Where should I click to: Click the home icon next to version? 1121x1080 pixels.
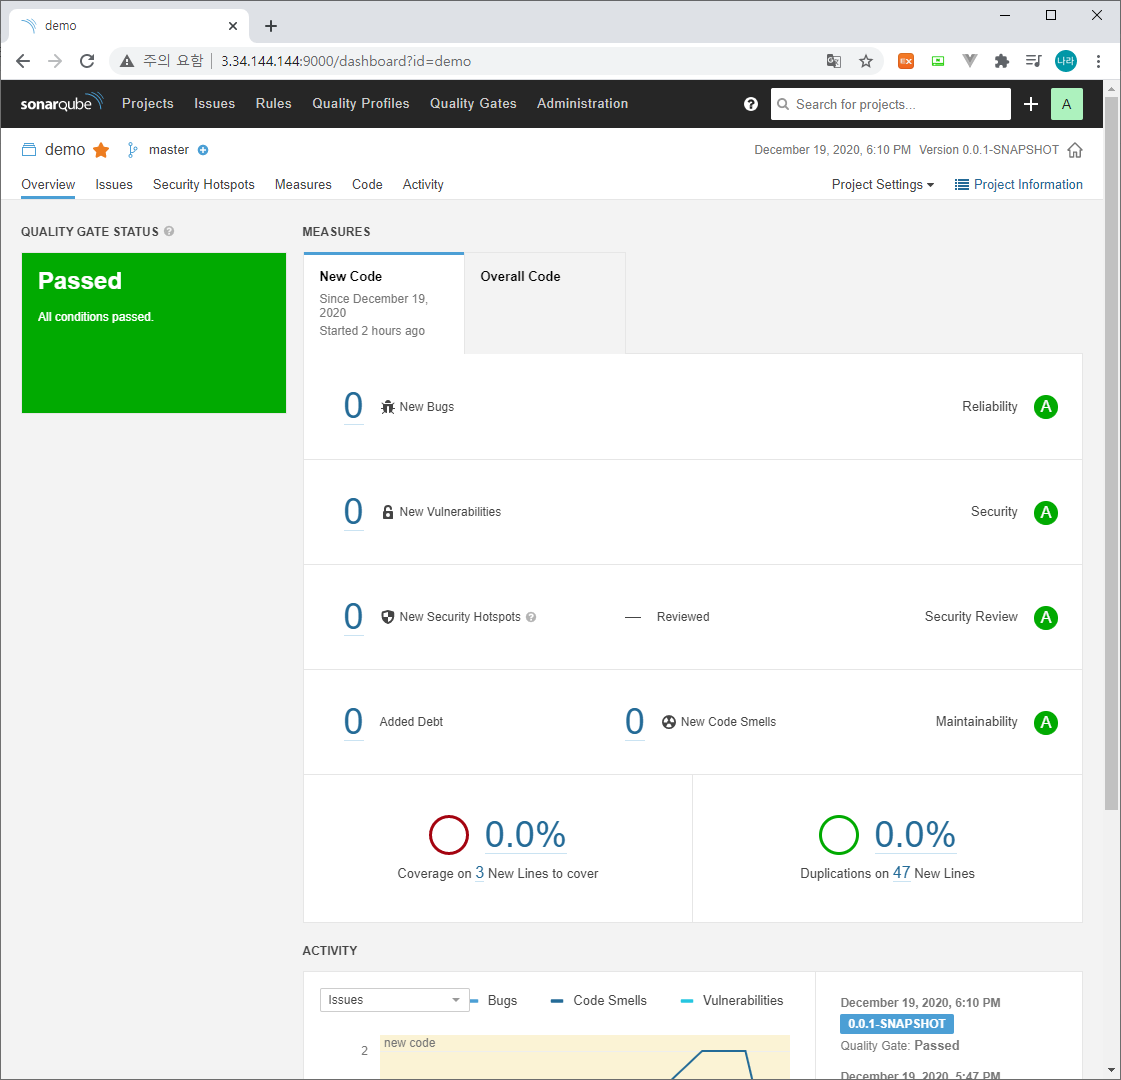coord(1075,150)
